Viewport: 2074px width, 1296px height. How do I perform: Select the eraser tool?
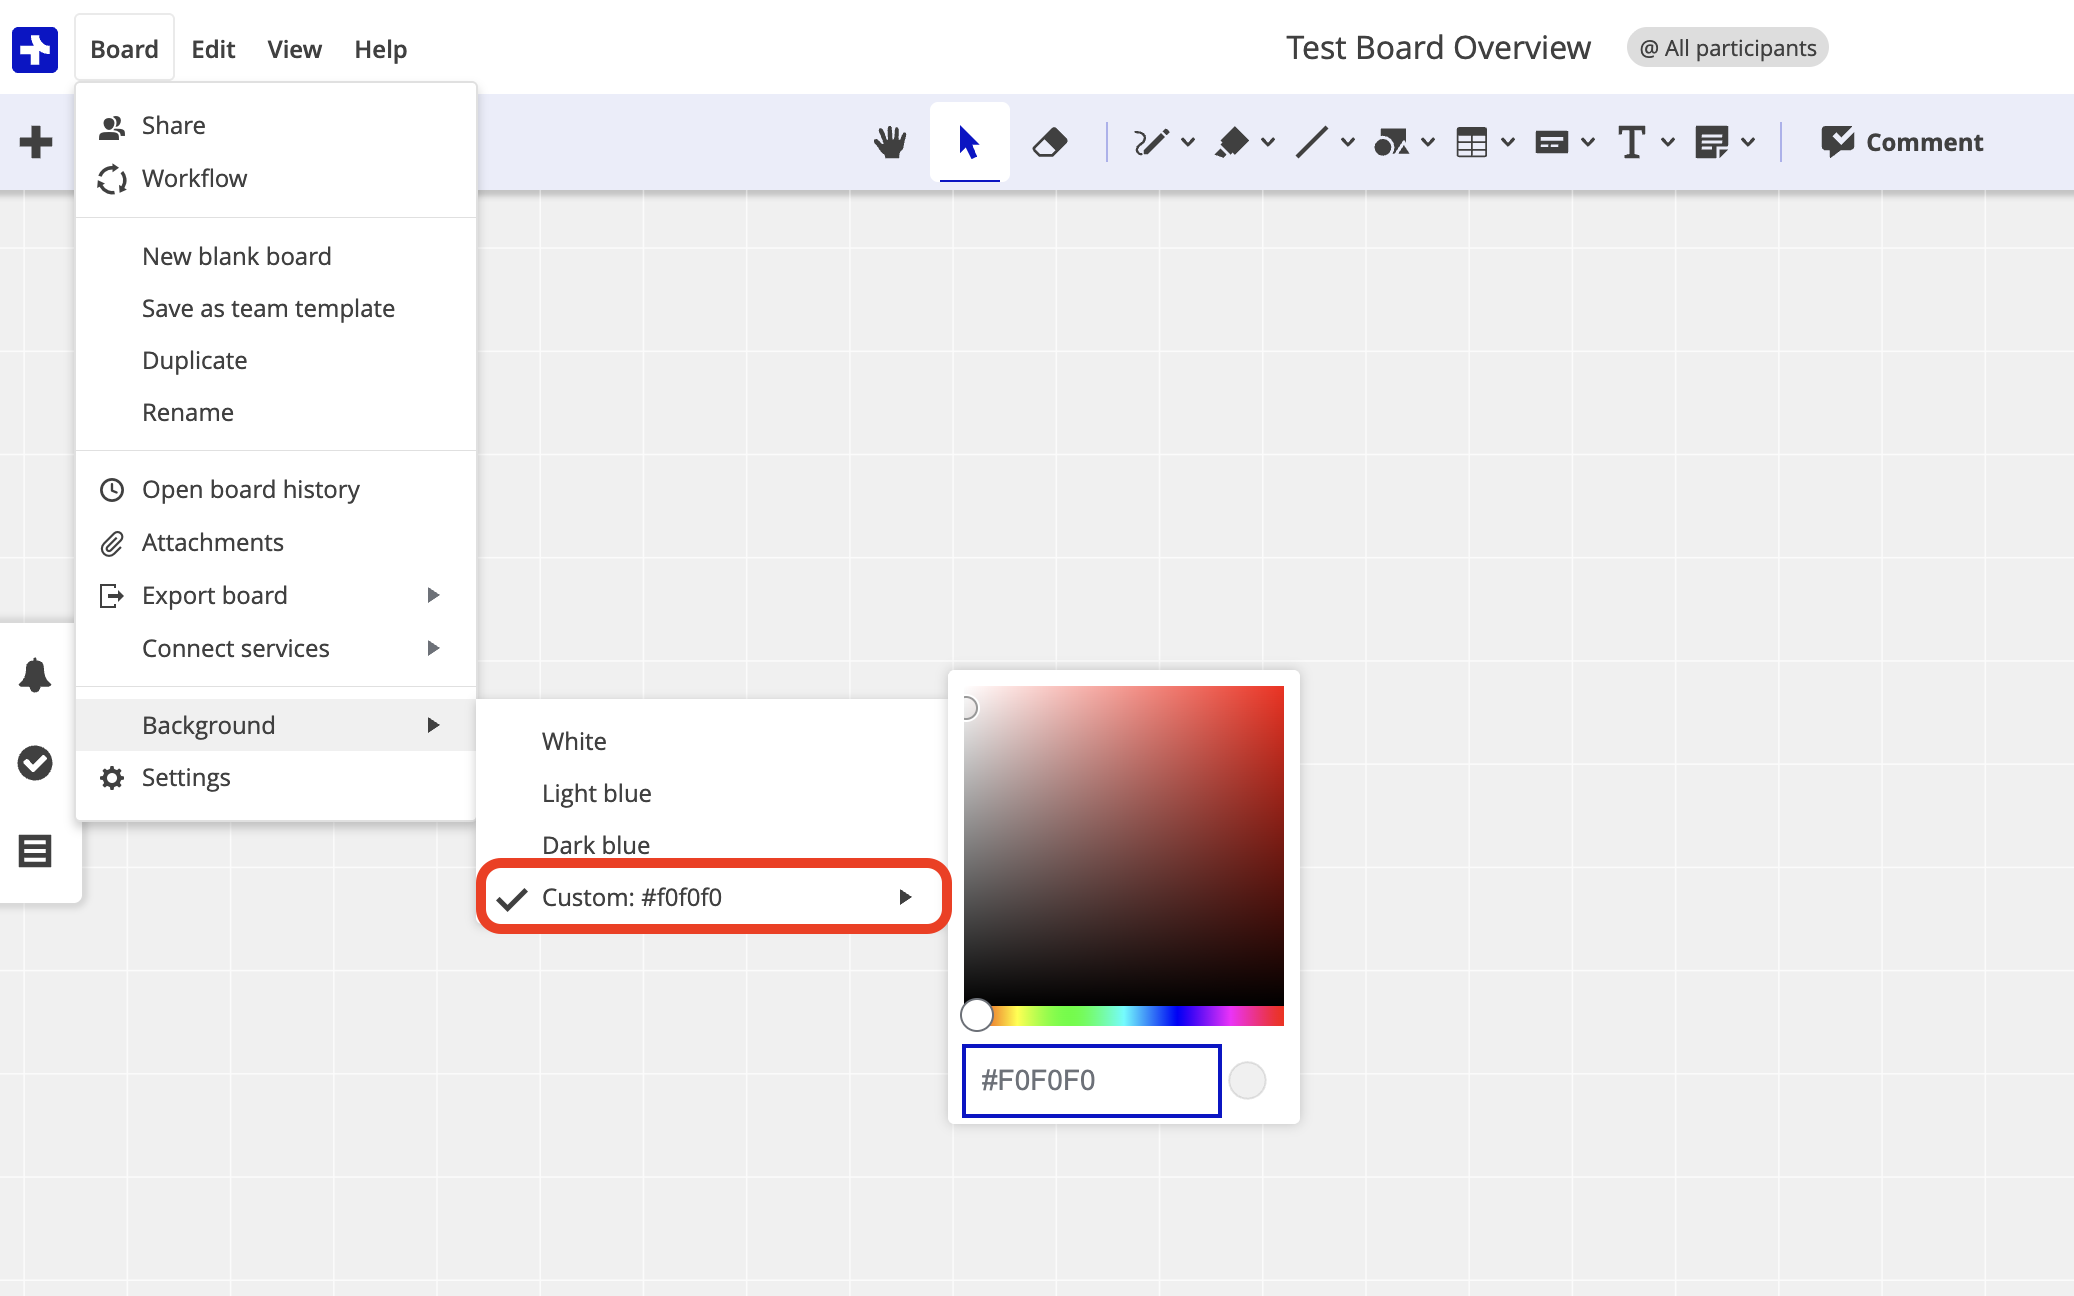1049,142
